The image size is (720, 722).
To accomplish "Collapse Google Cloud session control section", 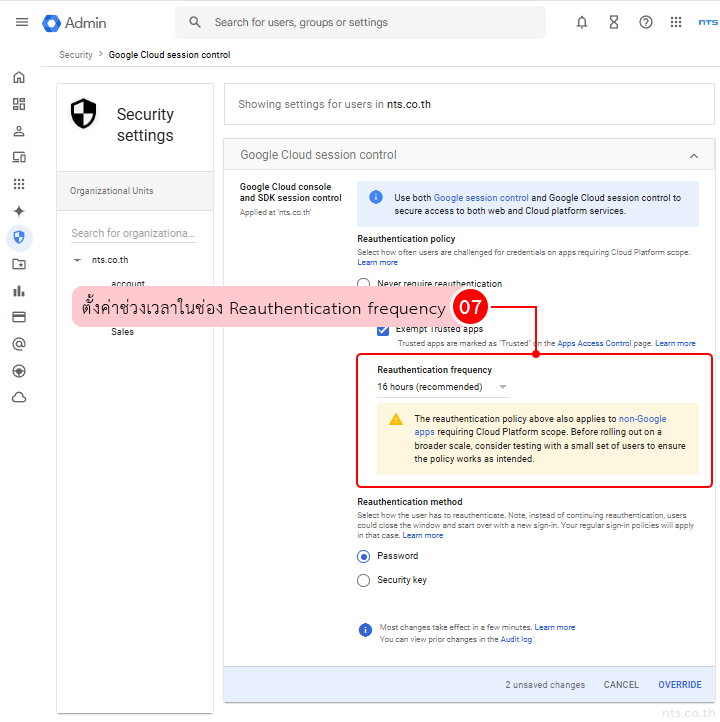I will (x=694, y=156).
